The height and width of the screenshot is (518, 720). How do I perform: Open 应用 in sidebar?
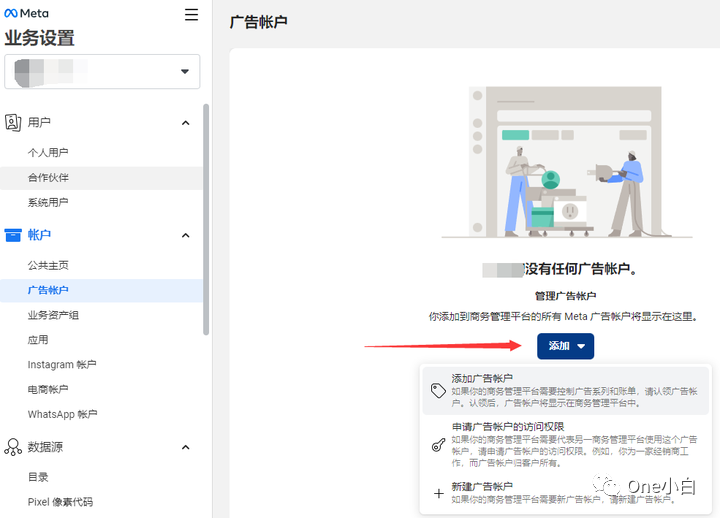coord(101,340)
